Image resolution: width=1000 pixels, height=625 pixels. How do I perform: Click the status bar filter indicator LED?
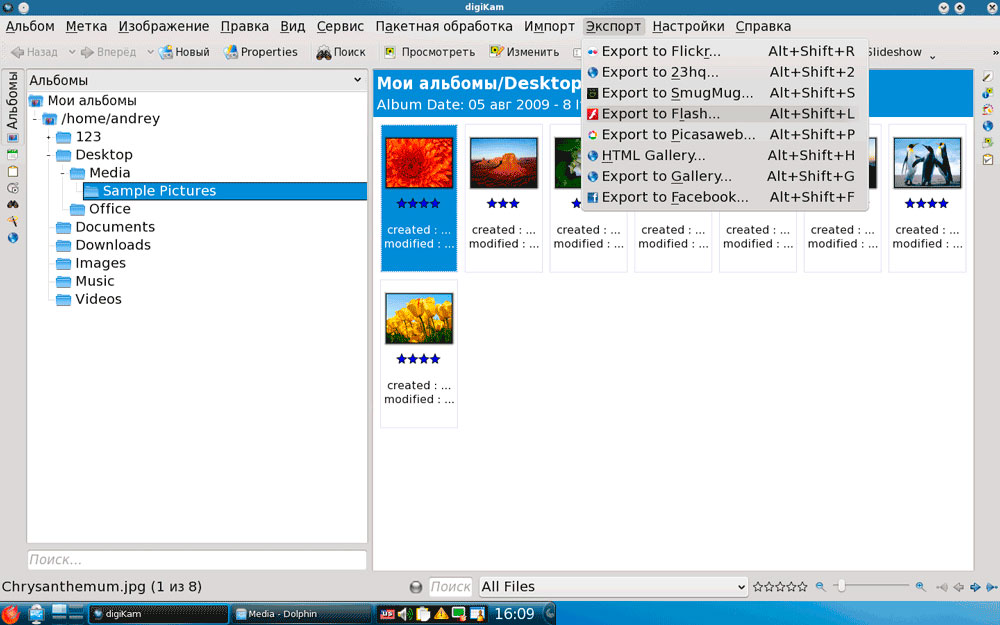coord(416,587)
